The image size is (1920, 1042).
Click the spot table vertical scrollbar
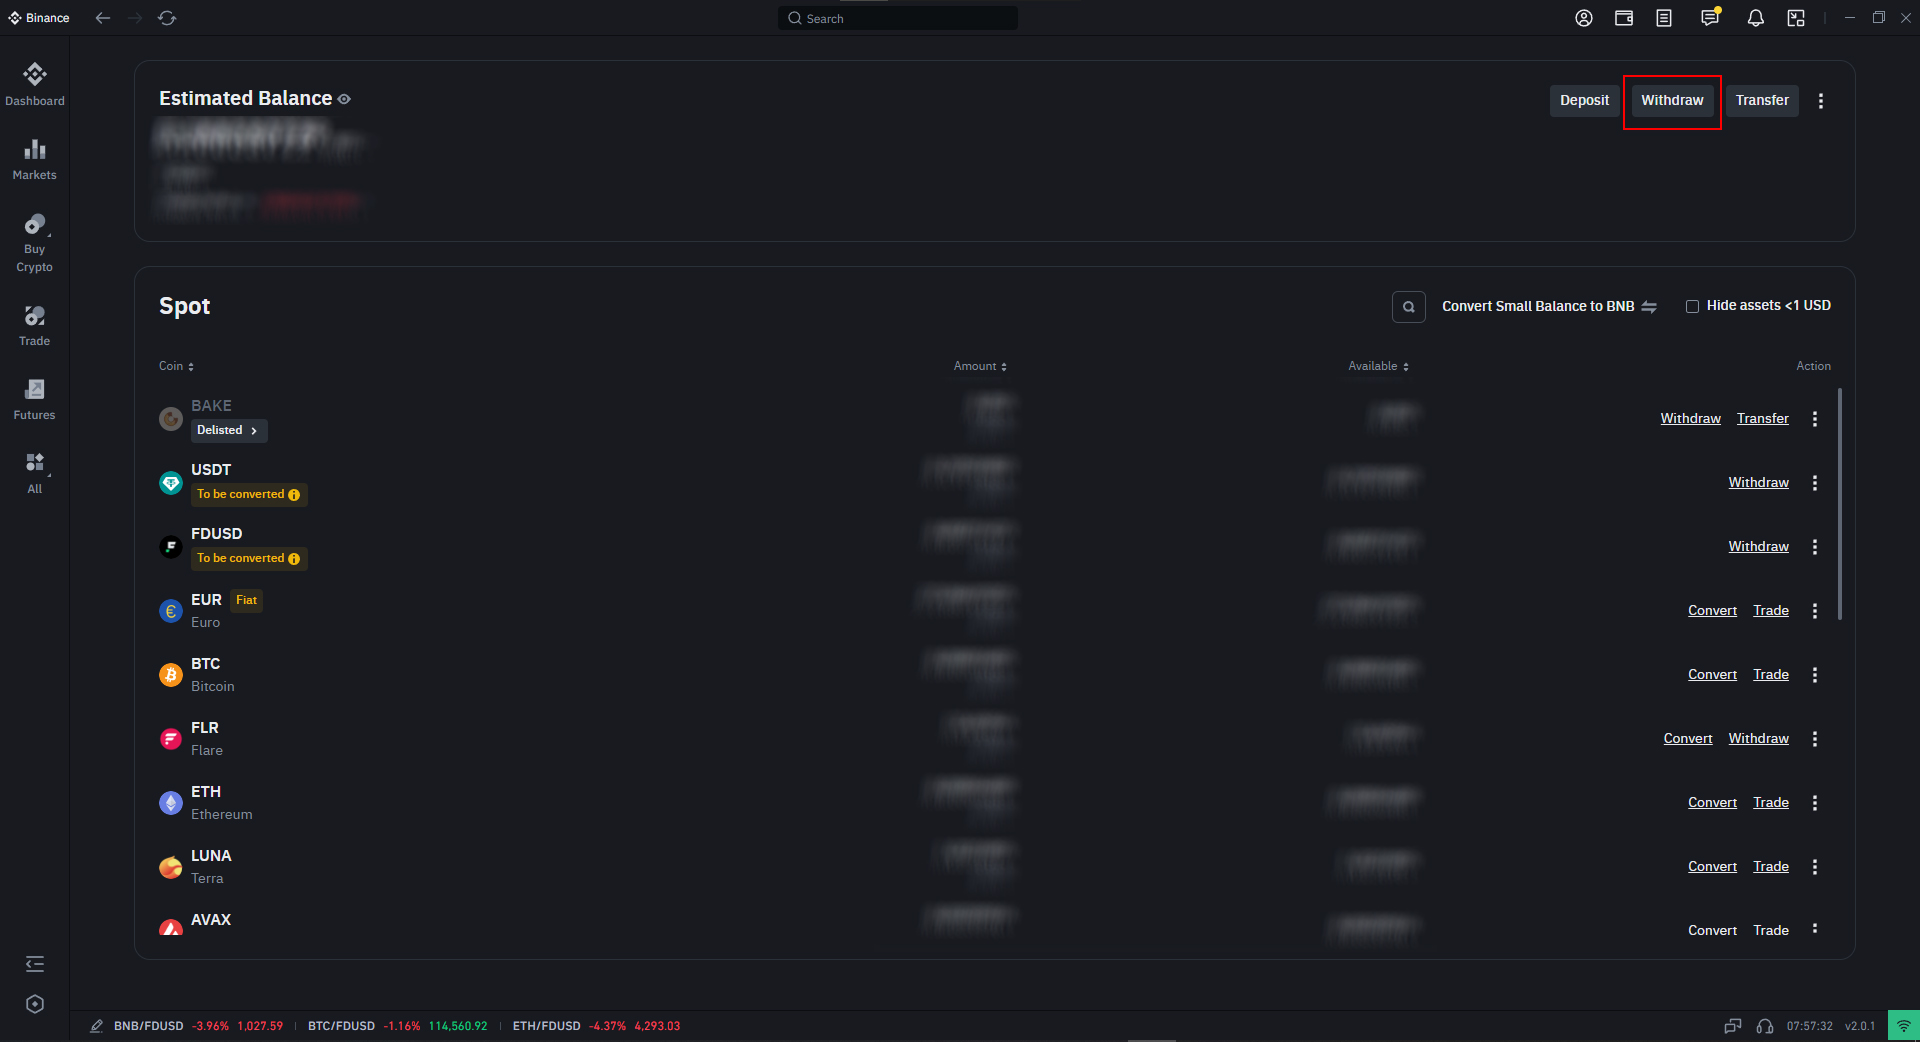tap(1840, 504)
